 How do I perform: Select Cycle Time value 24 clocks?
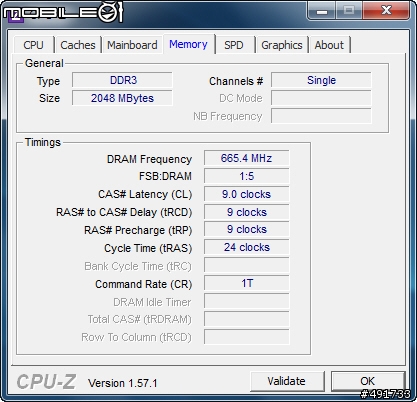(x=247, y=247)
